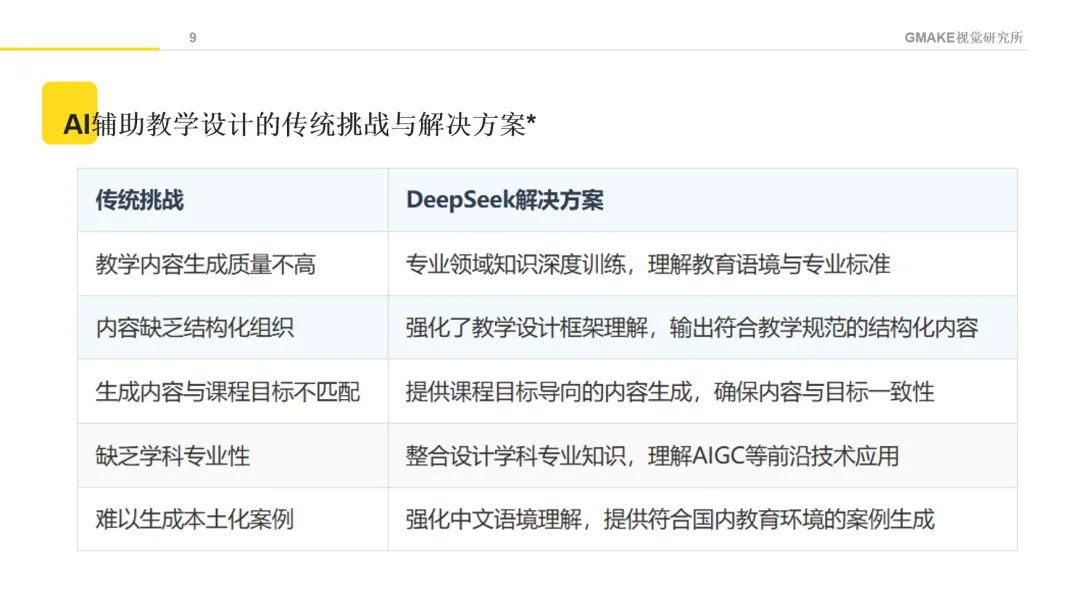Click the cell starting 专业领域知识深度训练
The height and width of the screenshot is (604, 1080).
703,264
